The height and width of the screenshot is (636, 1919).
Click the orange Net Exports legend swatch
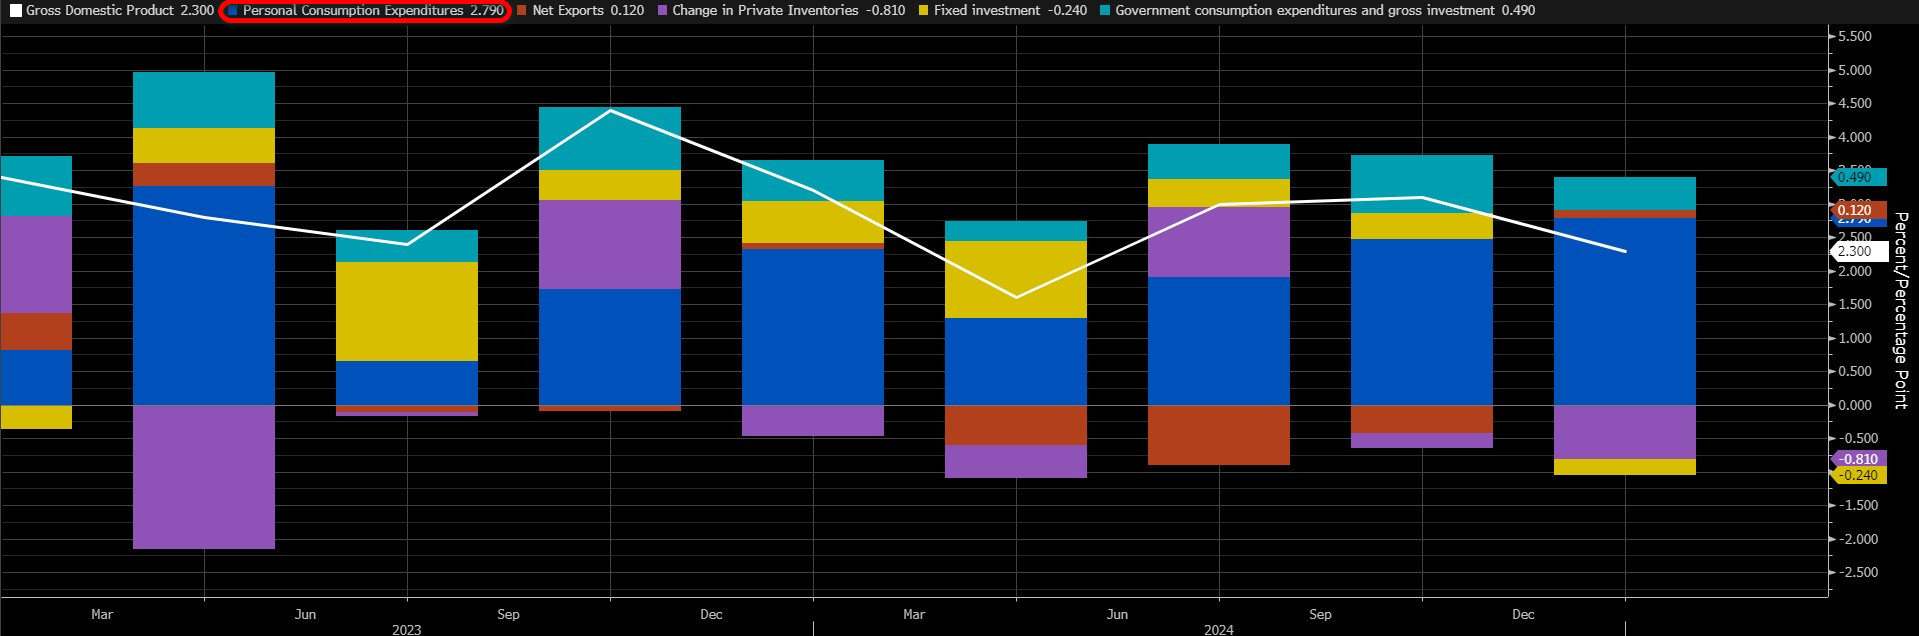click(x=522, y=11)
